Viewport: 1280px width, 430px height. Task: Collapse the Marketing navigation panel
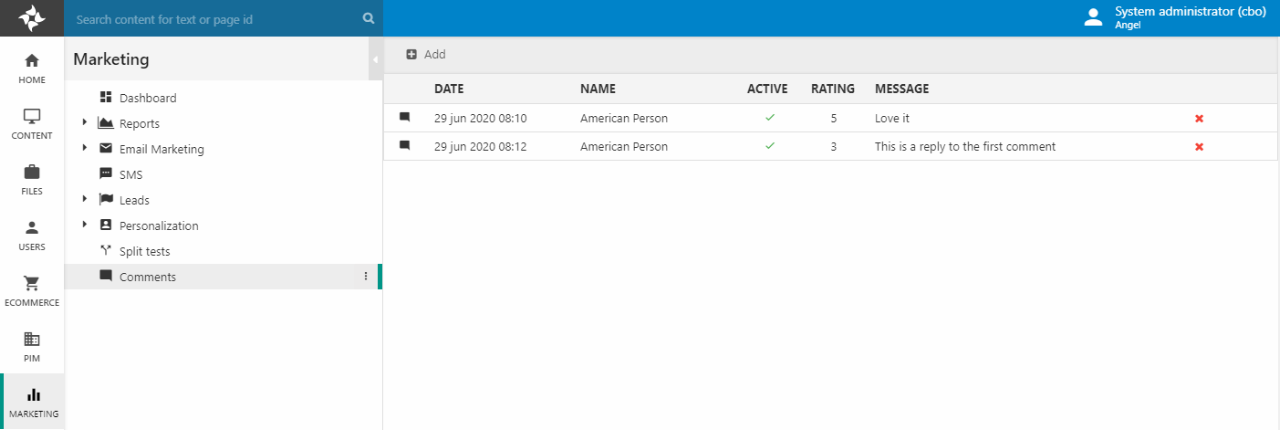pos(376,60)
